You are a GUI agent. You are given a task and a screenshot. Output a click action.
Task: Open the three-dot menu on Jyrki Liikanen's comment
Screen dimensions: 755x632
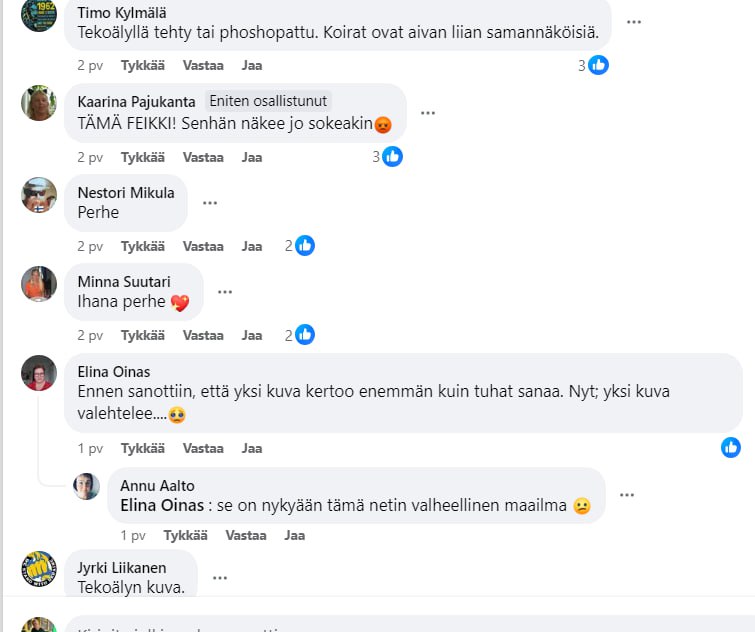(220, 578)
